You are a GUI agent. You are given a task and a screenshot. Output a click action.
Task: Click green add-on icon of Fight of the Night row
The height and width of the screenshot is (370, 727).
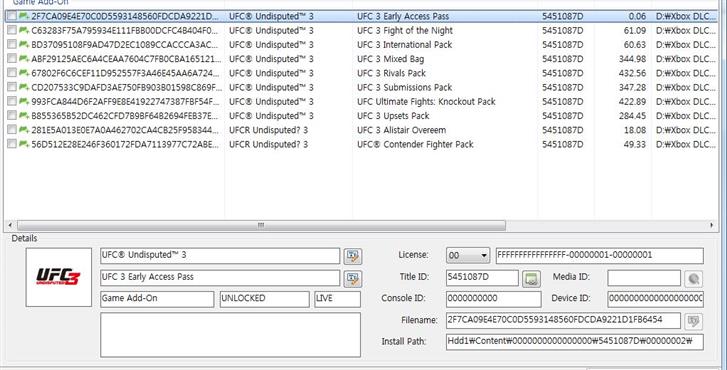pyautogui.click(x=24, y=31)
